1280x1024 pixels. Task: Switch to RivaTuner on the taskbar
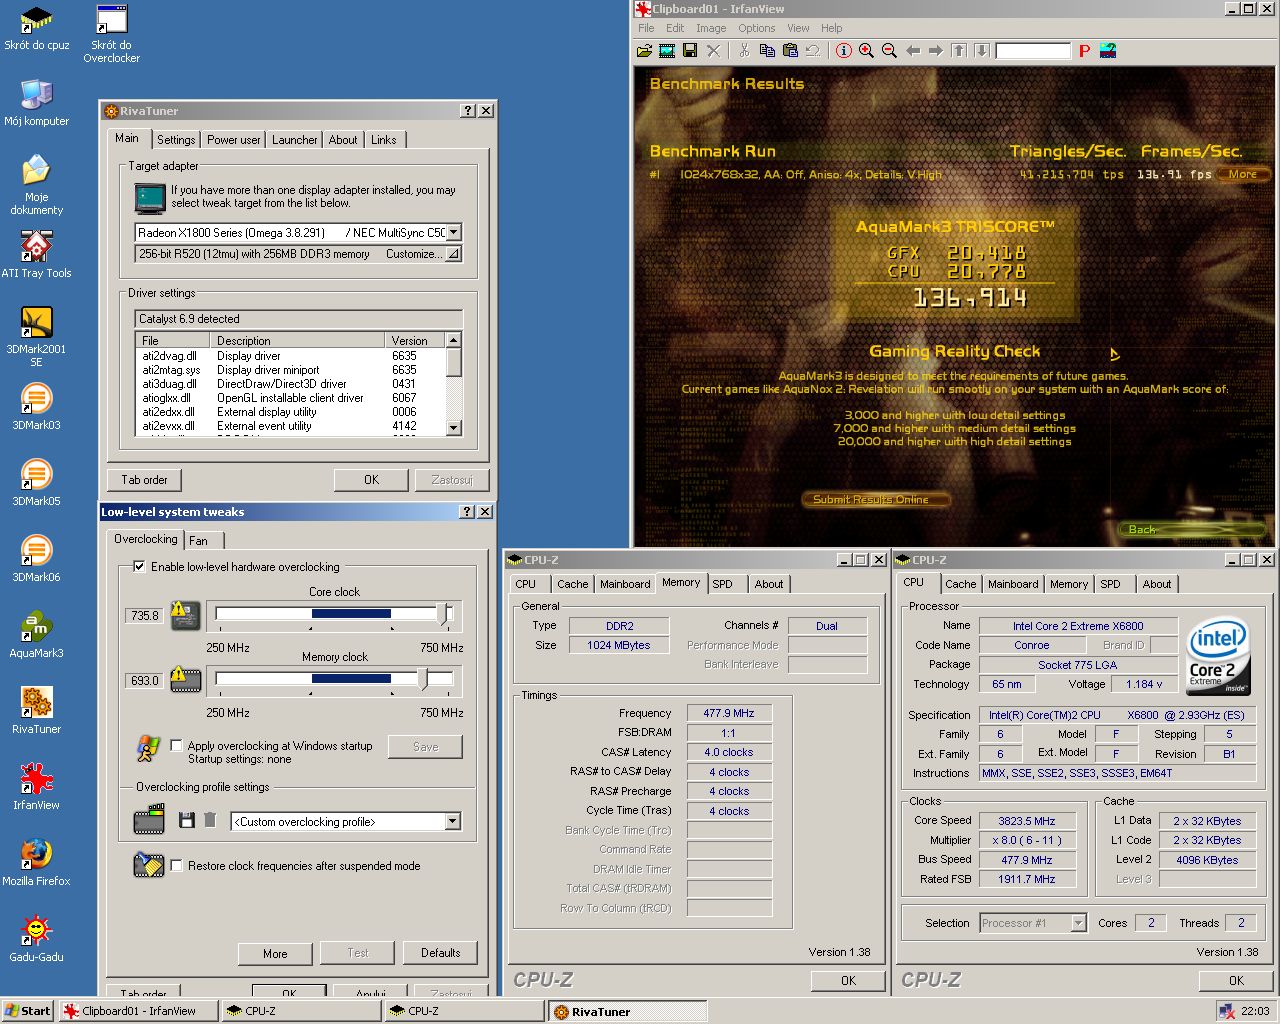[x=627, y=1011]
